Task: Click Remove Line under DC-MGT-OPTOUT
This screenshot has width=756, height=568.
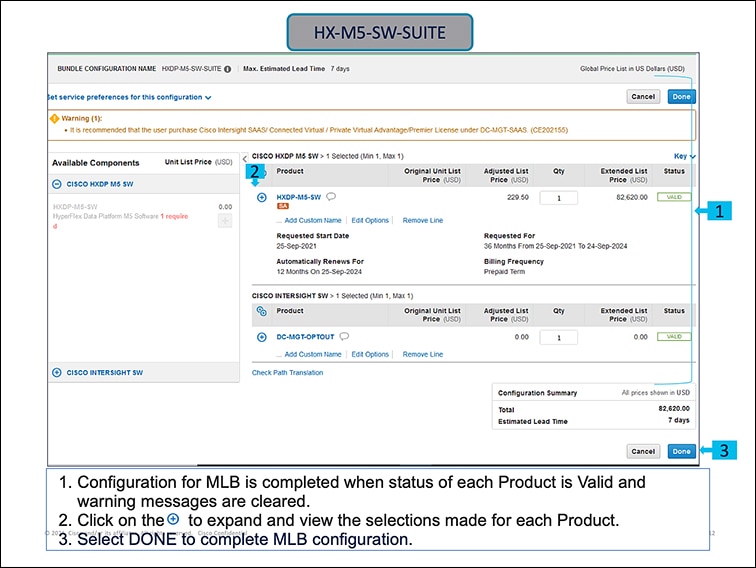Action: (422, 354)
